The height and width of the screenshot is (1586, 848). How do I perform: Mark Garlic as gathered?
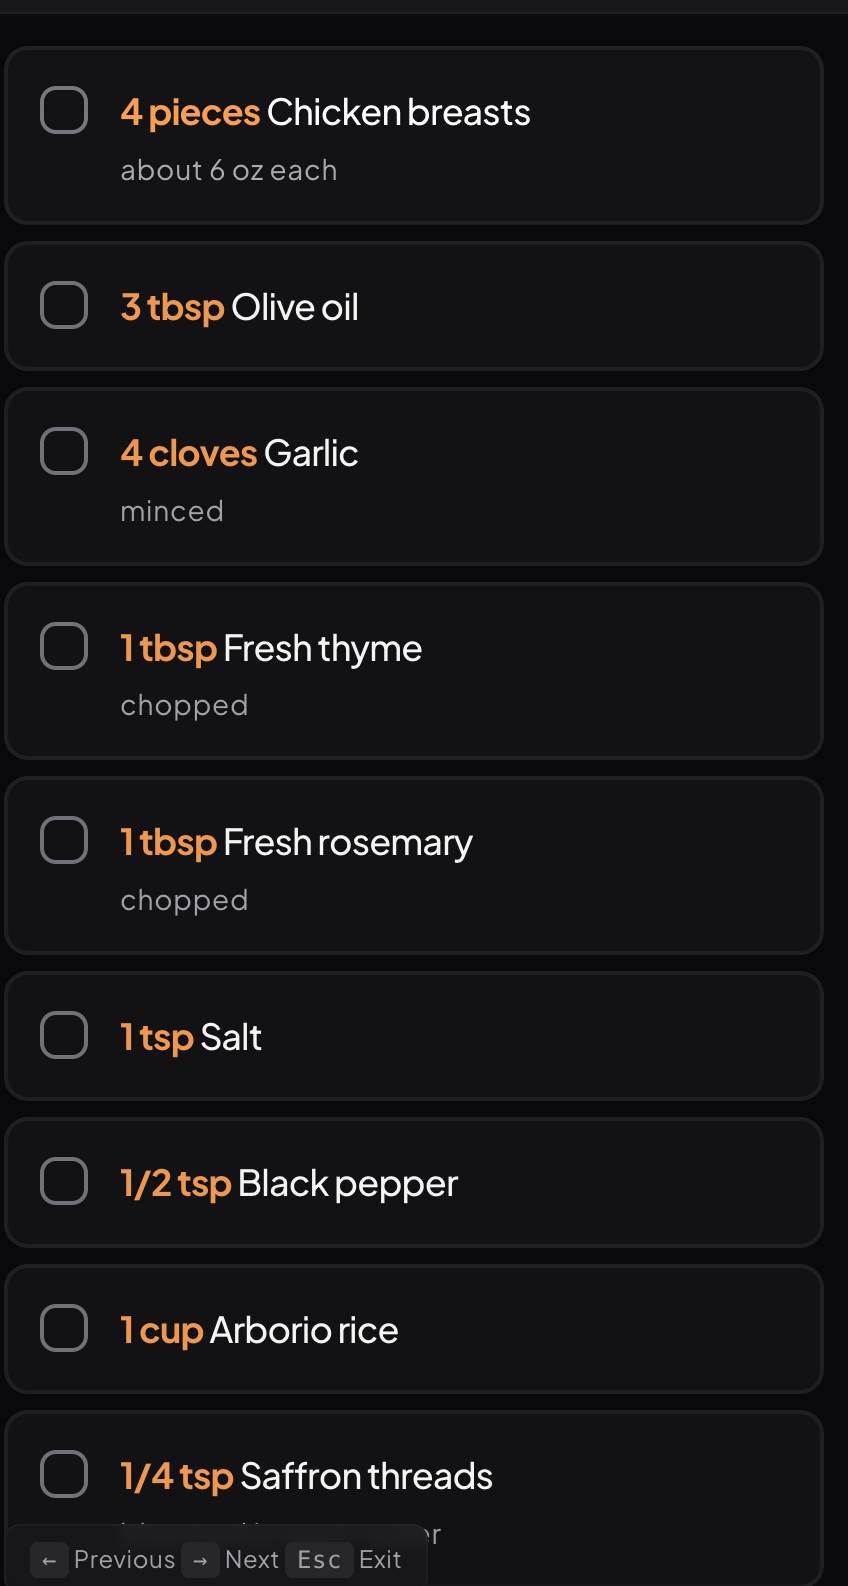click(64, 451)
